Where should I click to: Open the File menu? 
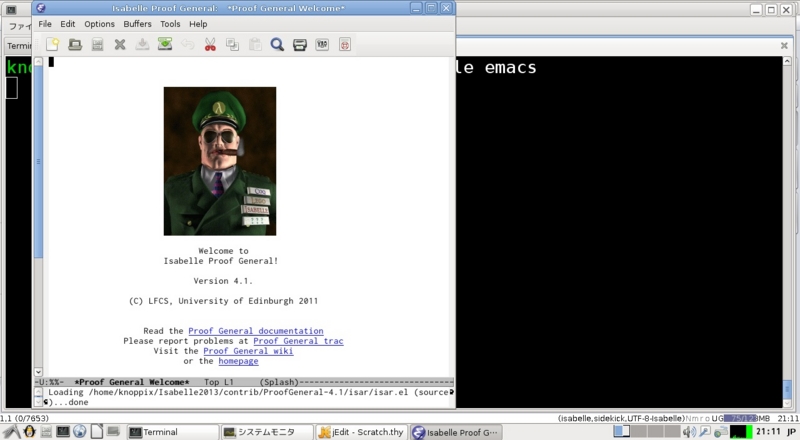click(x=45, y=24)
